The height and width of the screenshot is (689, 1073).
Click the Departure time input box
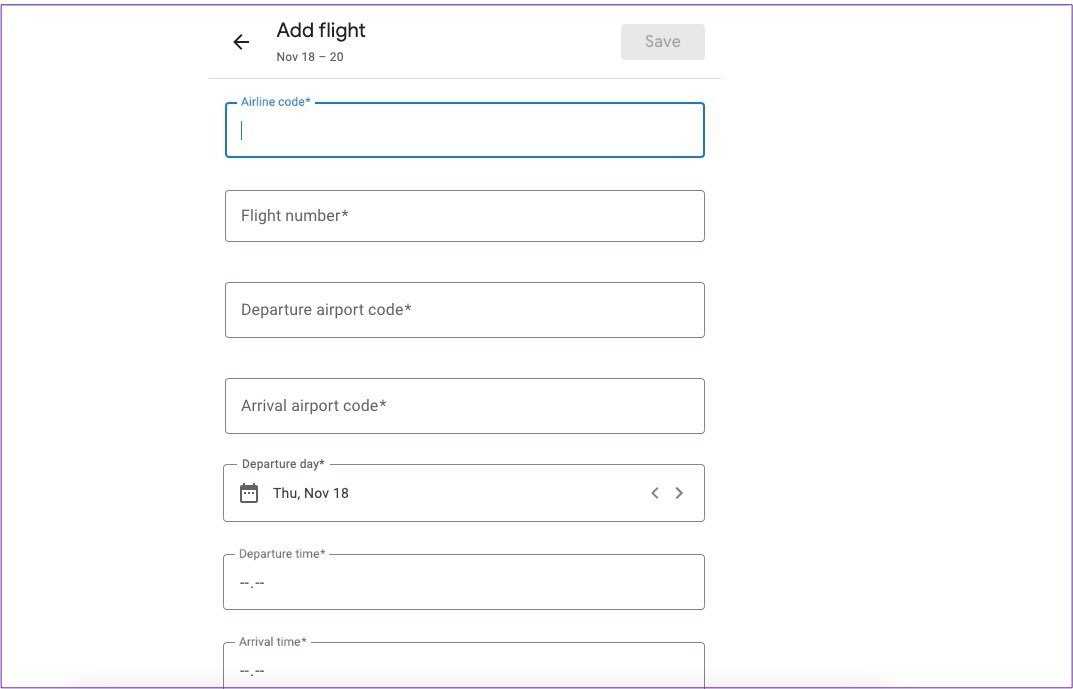(464, 583)
